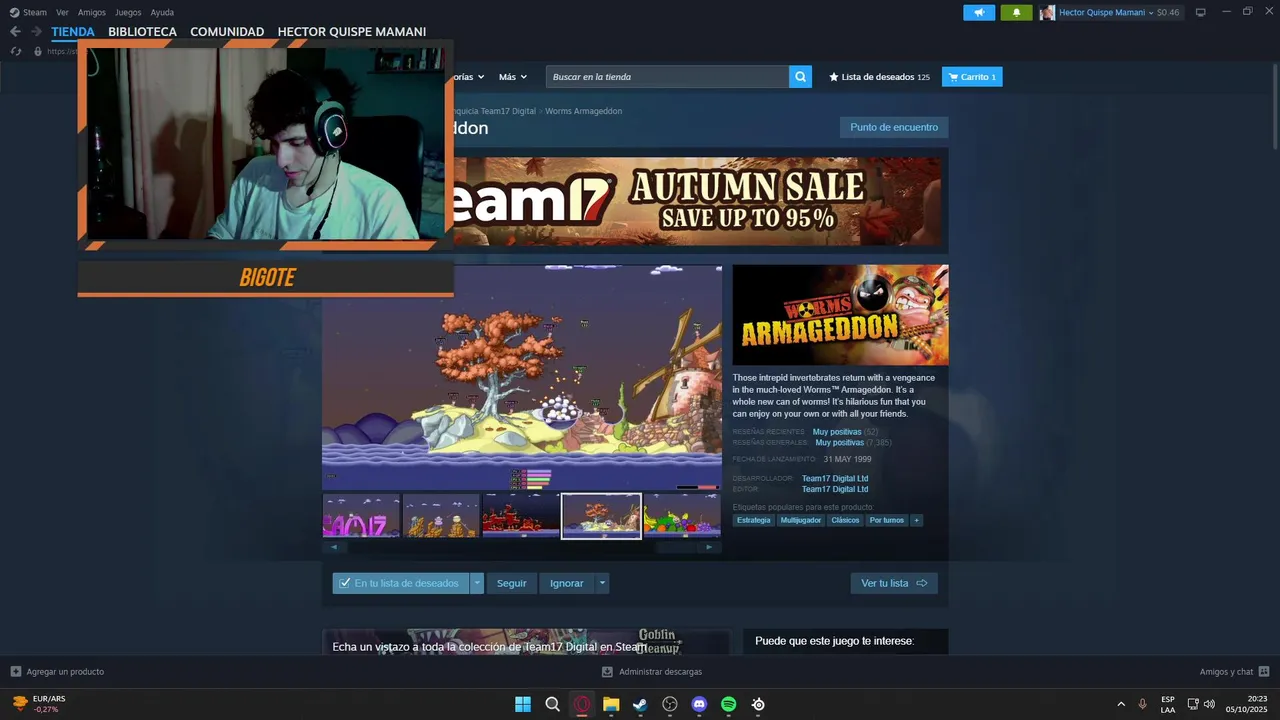Viewport: 1280px width, 720px height.
Task: Open the Carrito 1 button
Action: [972, 77]
